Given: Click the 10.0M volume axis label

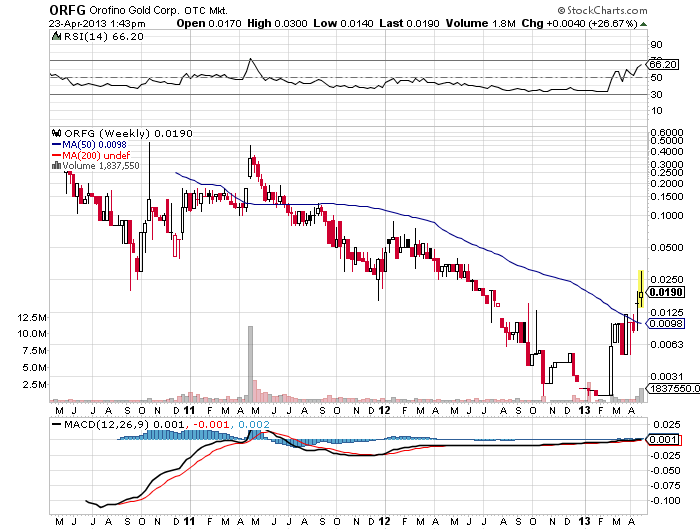Looking at the screenshot, I should (32, 334).
